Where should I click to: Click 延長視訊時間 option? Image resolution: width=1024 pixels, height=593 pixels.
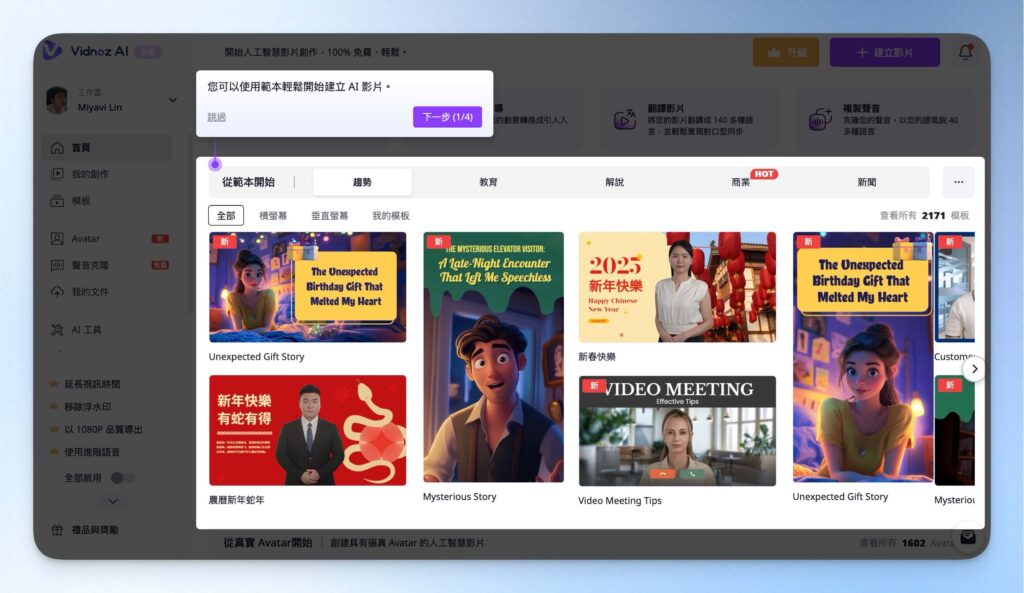[x=91, y=384]
